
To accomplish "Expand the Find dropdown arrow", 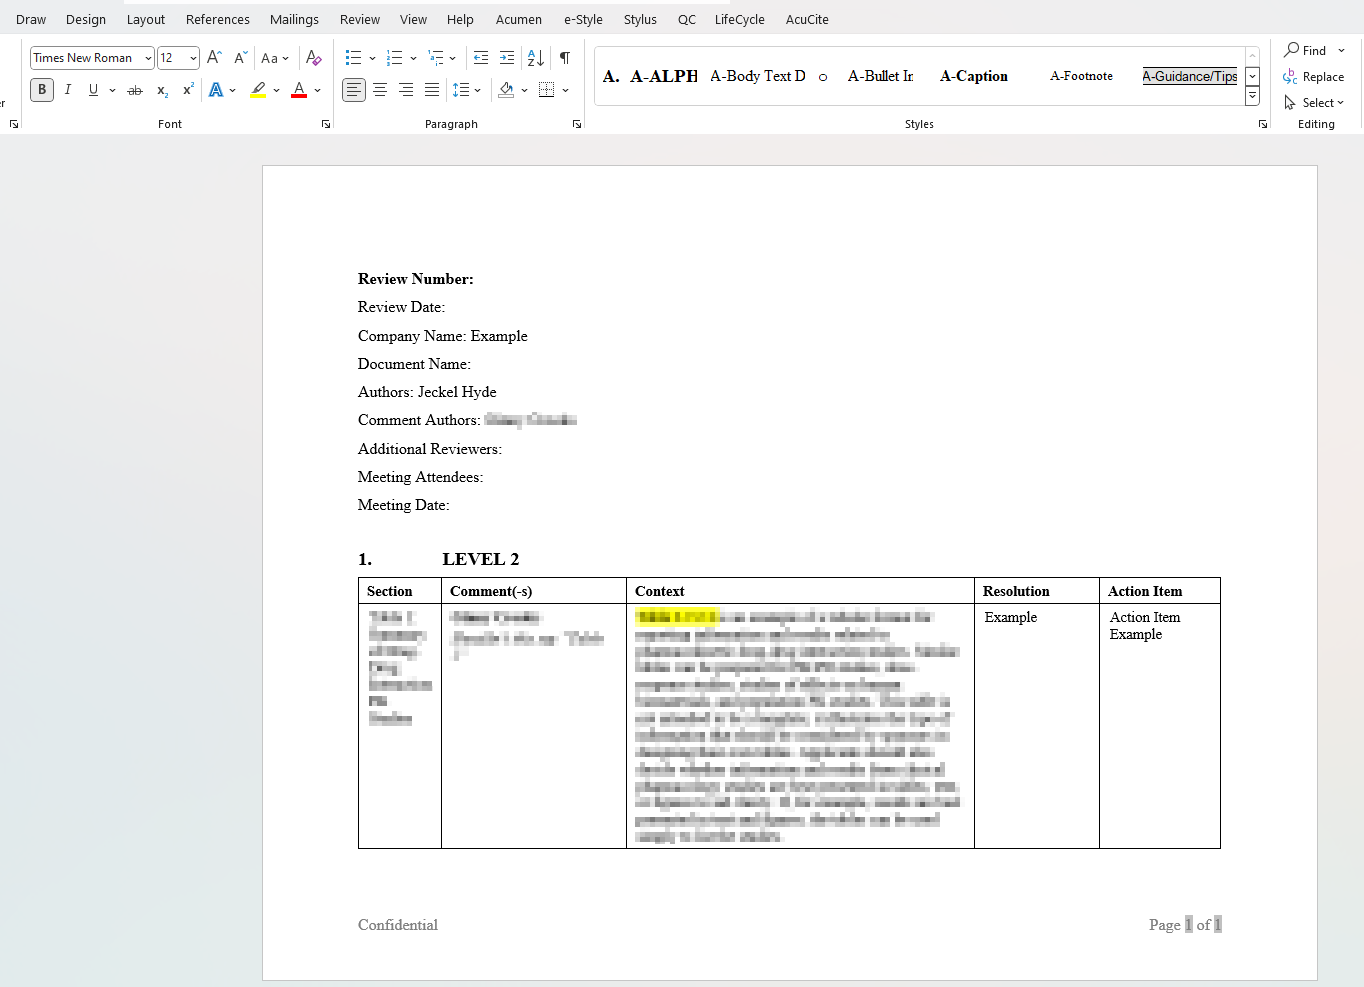I will click(x=1341, y=50).
